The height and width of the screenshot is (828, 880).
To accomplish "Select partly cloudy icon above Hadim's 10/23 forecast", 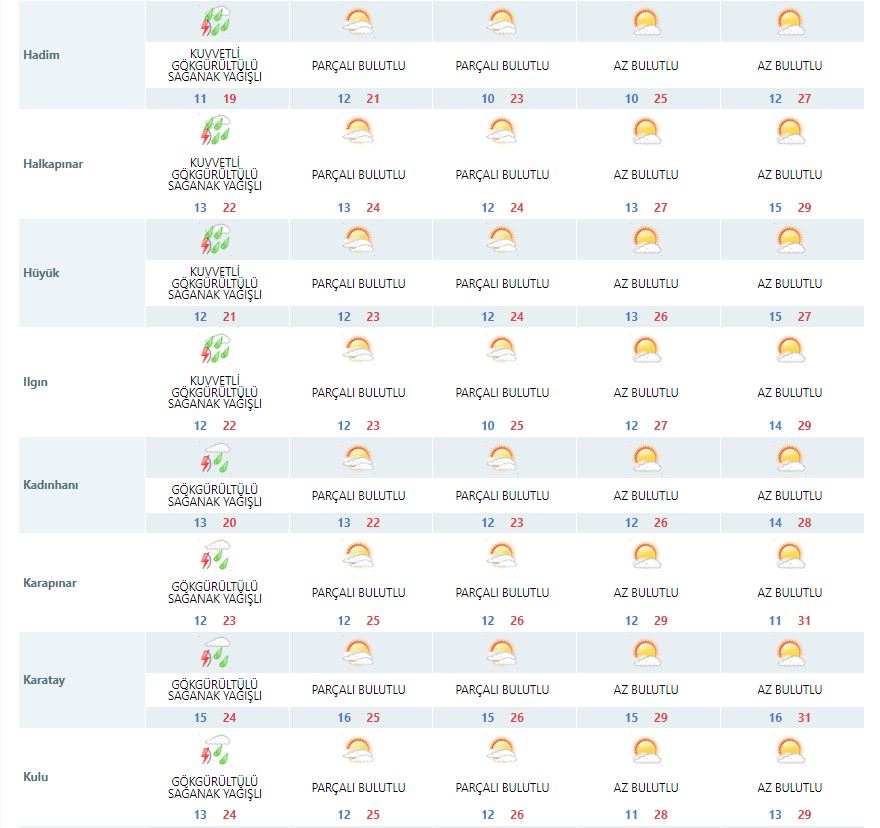I will pos(502,21).
